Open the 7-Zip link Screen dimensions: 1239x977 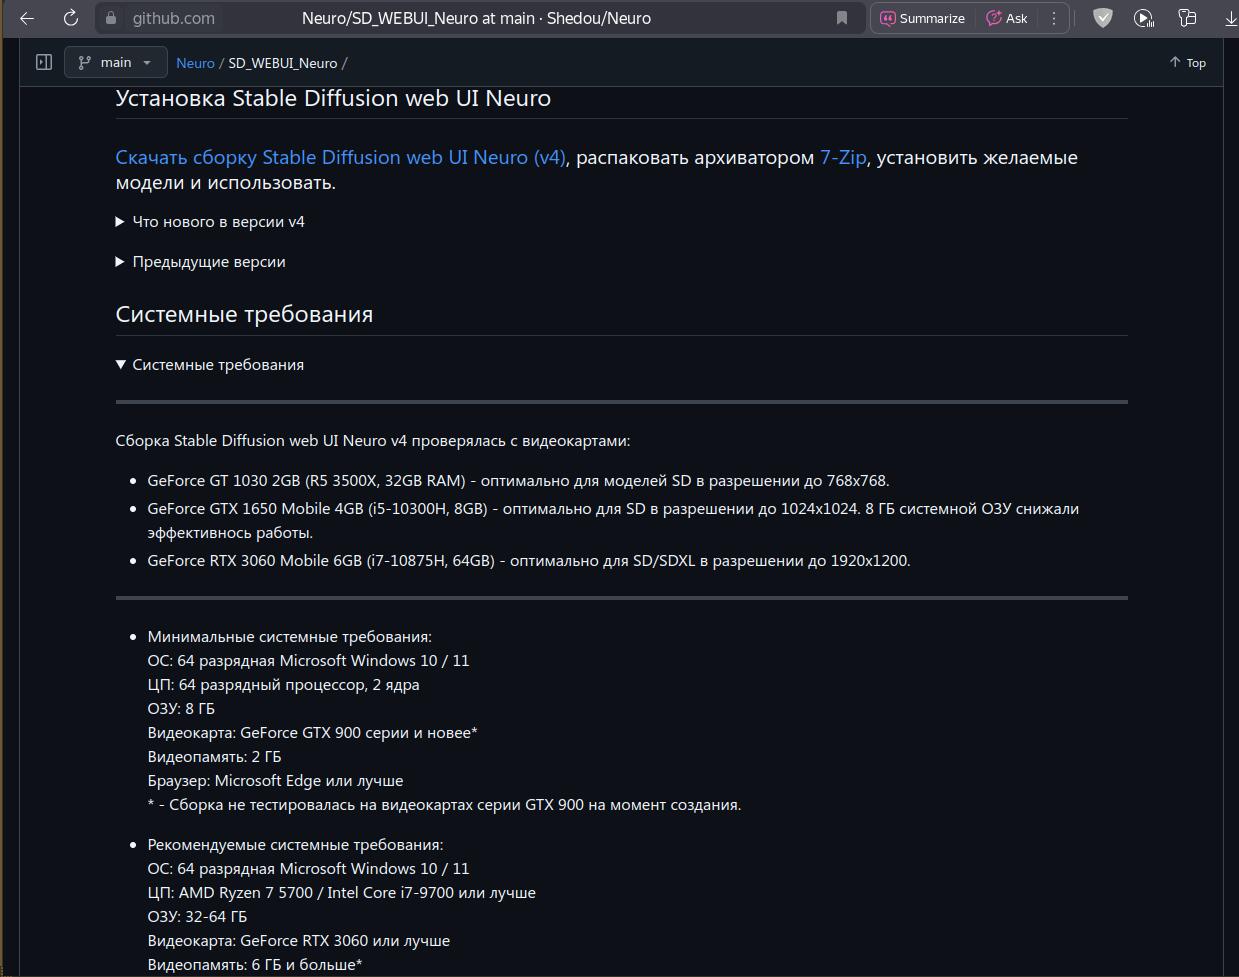(x=843, y=157)
